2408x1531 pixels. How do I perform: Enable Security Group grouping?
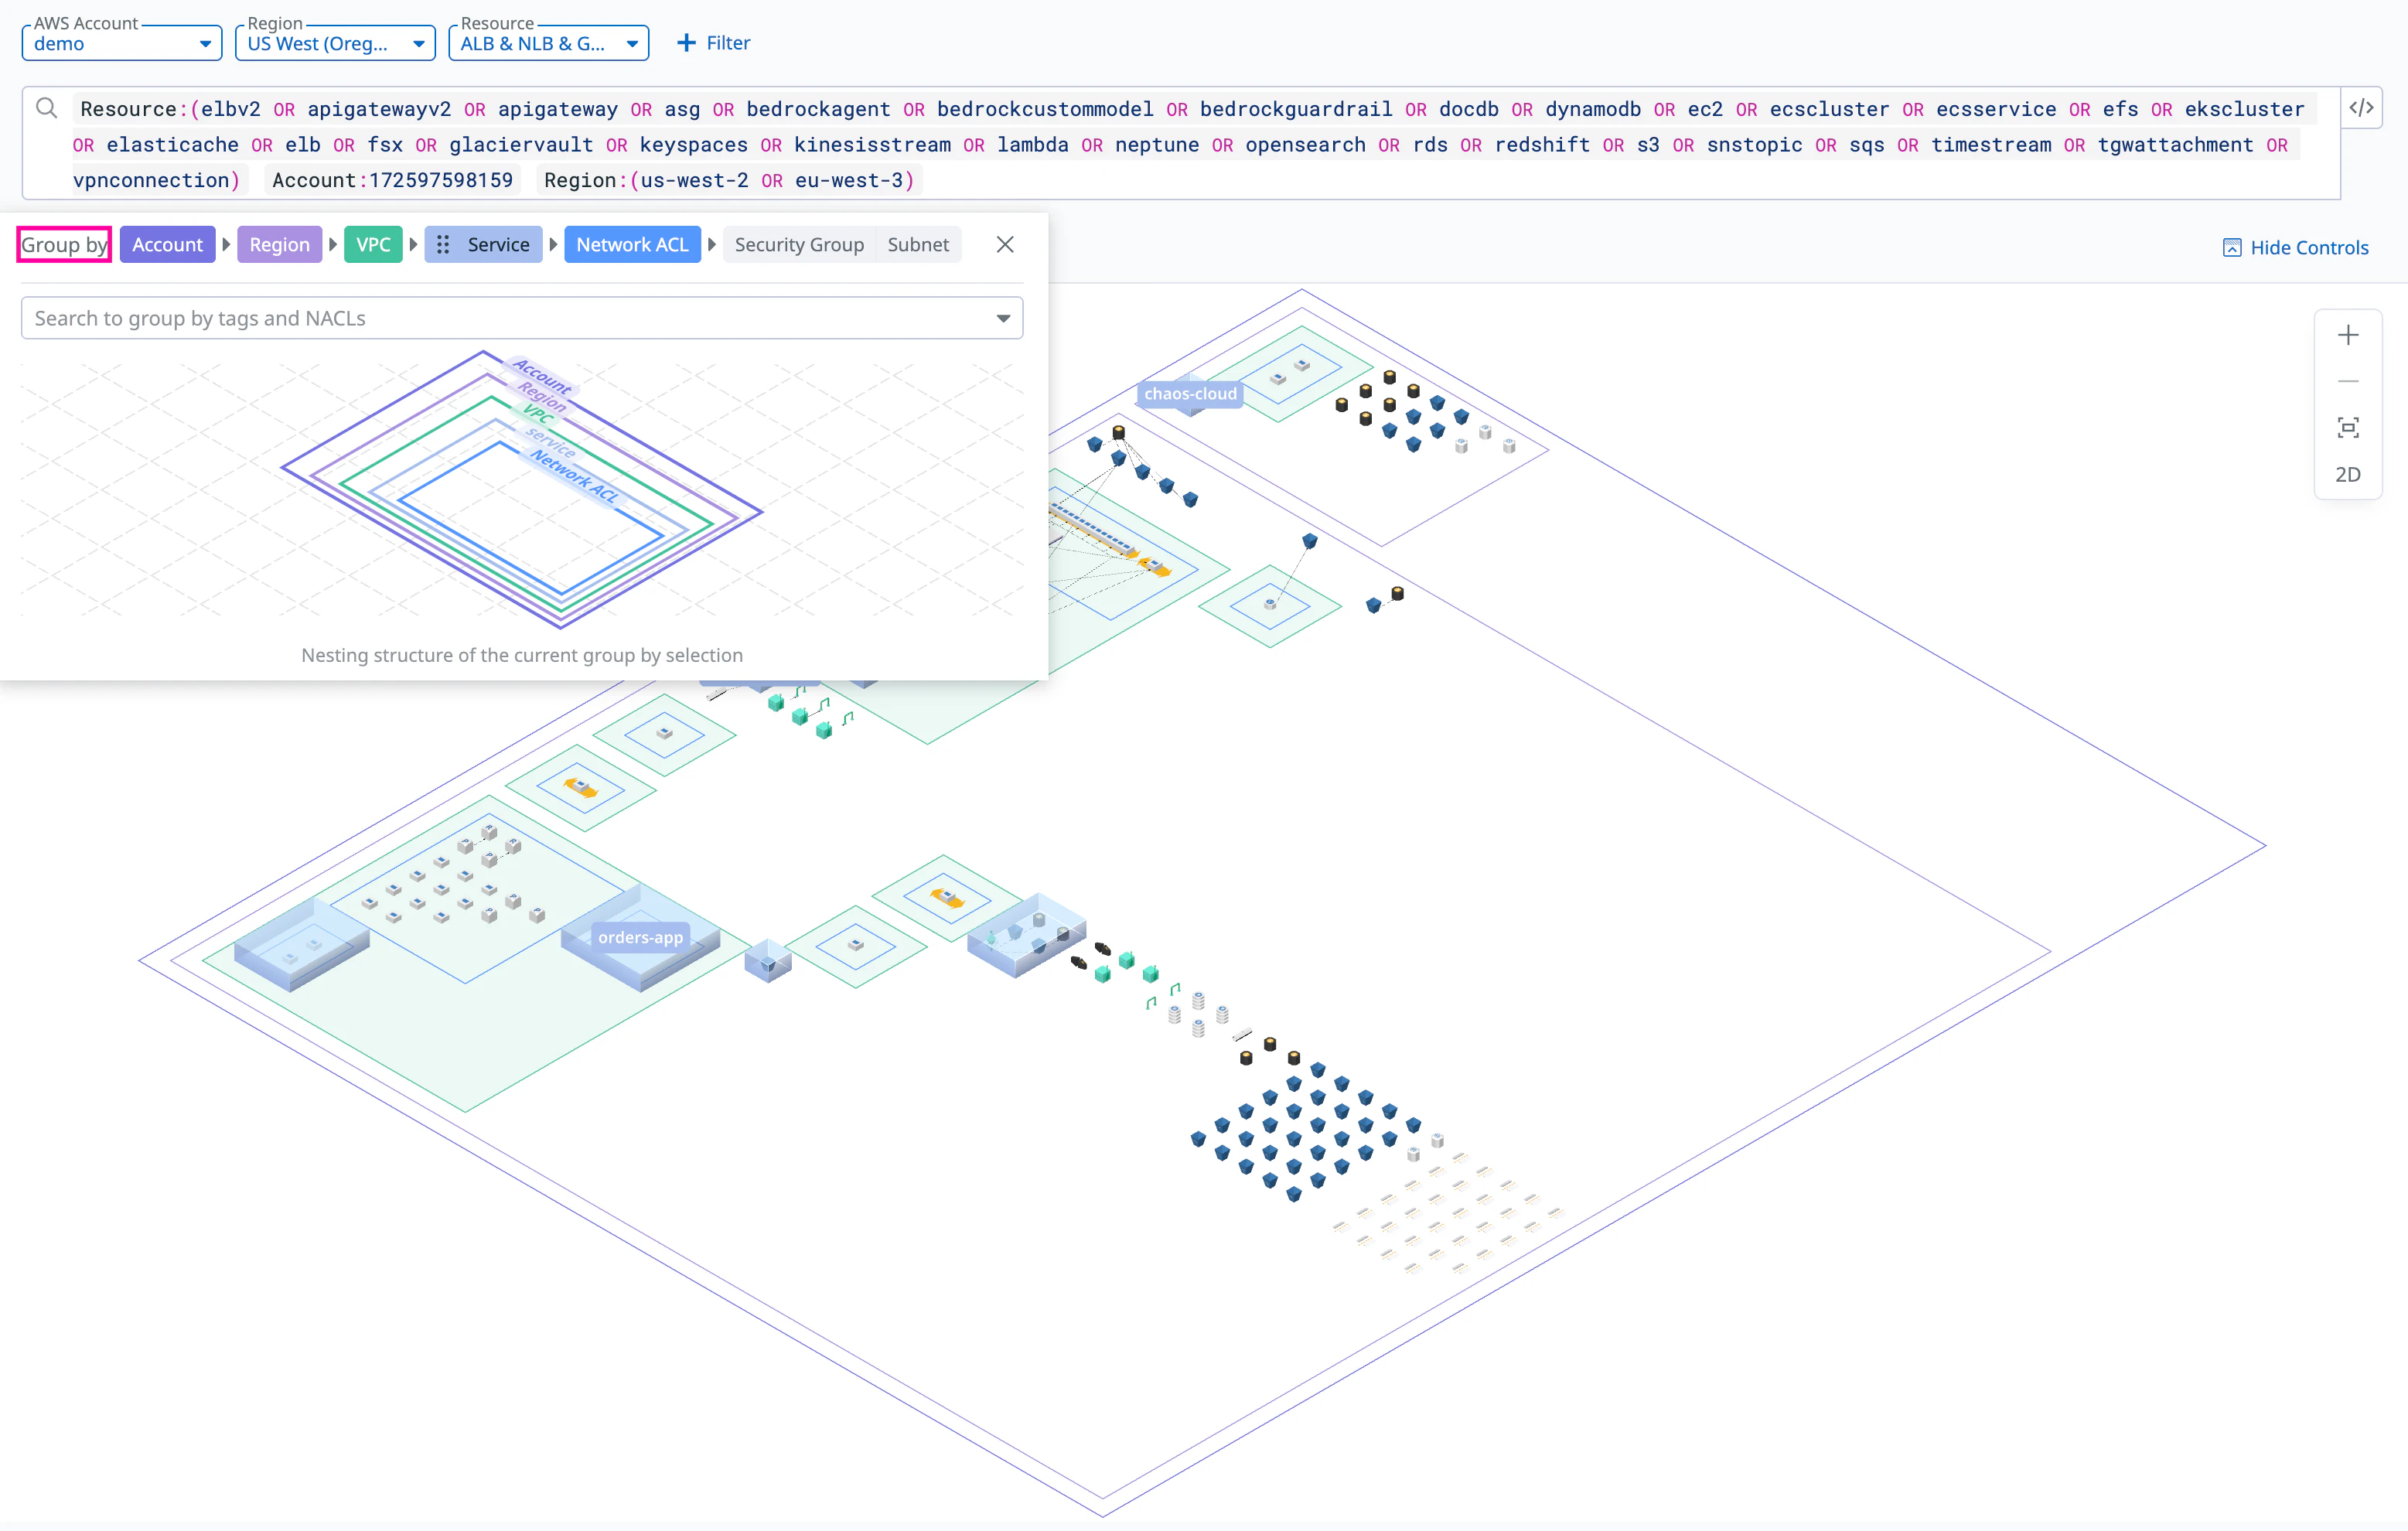(798, 245)
